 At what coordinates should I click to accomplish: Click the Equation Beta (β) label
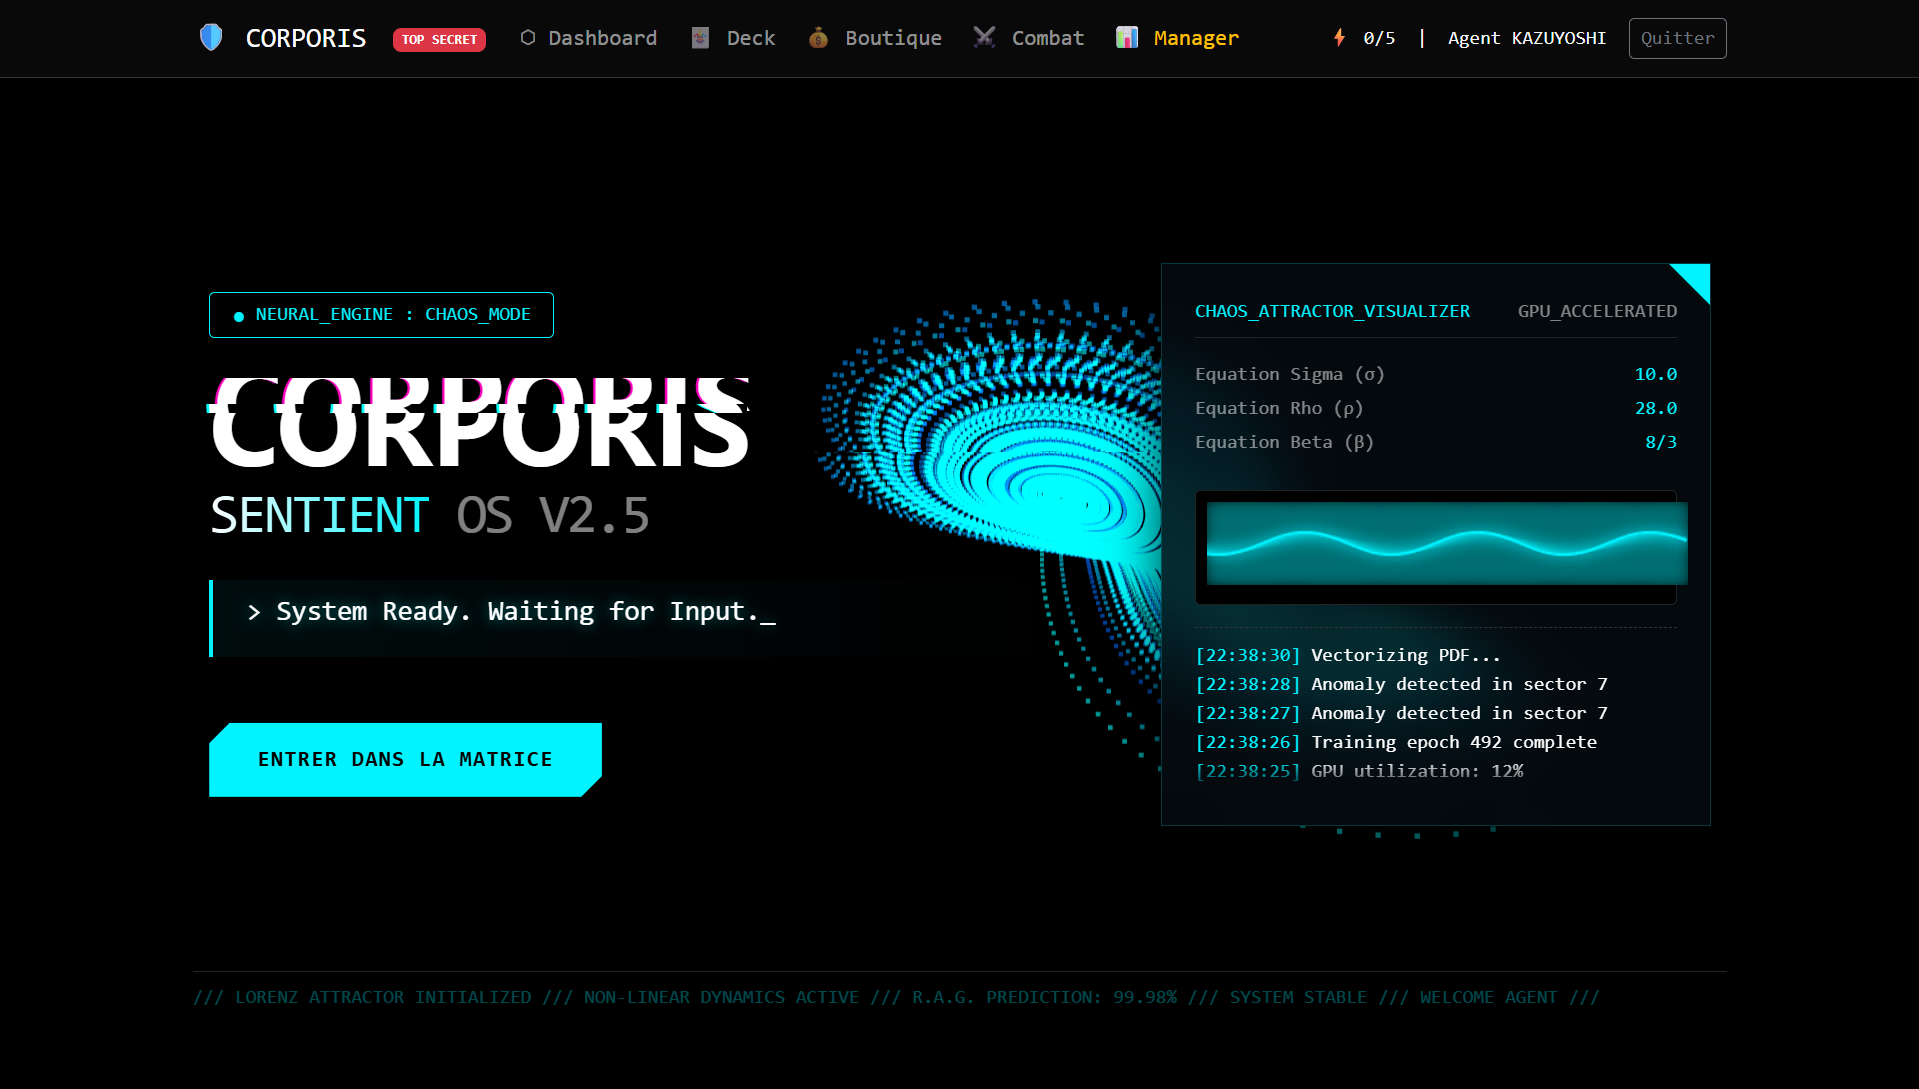click(1285, 442)
